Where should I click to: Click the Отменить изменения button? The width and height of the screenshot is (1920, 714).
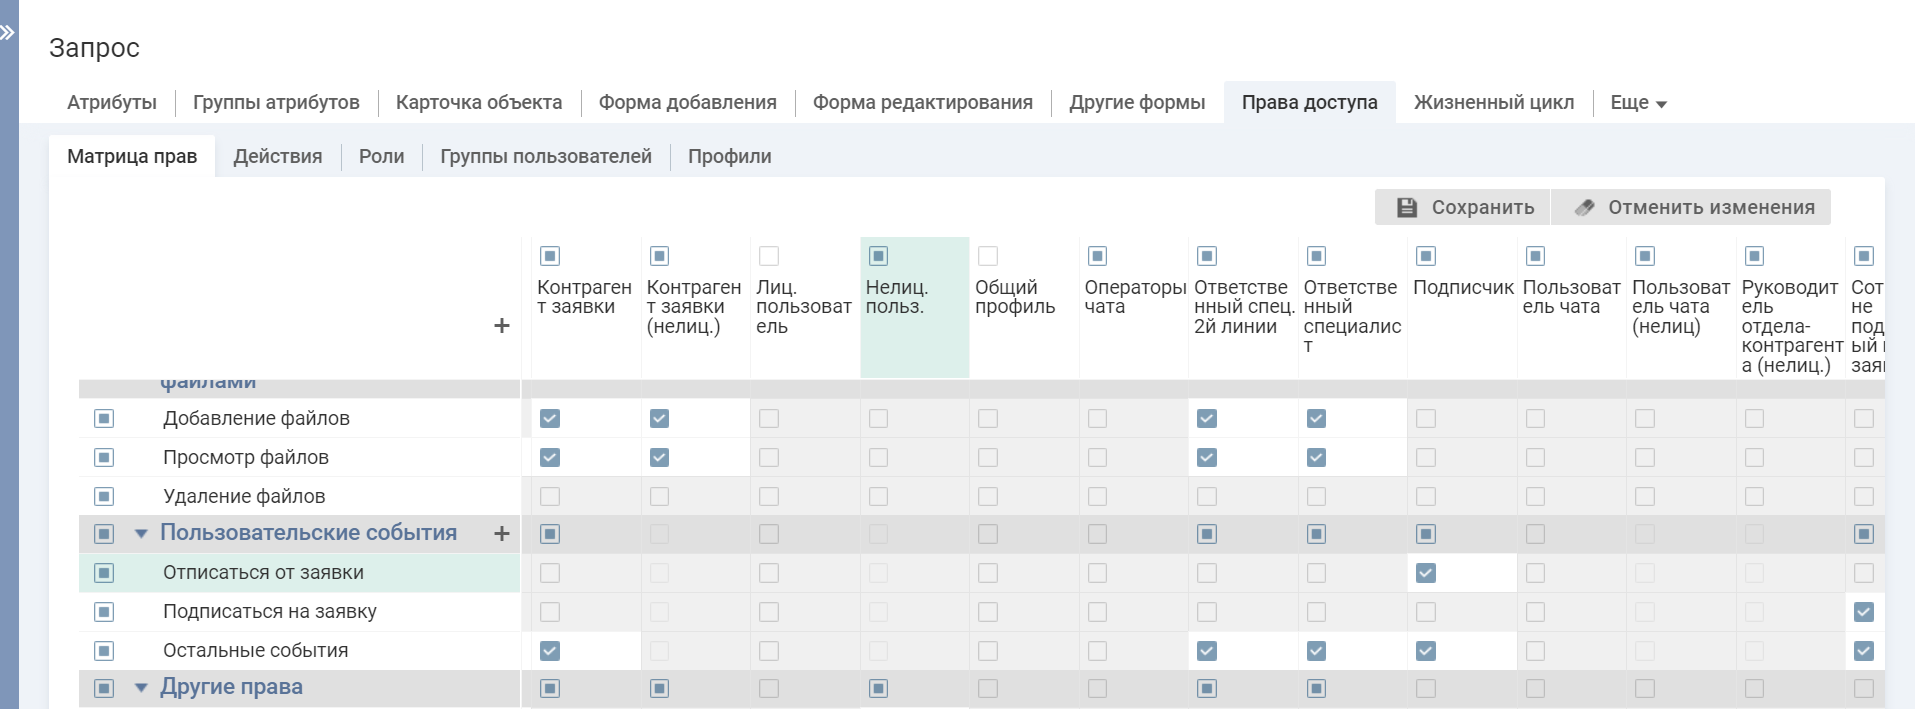pyautogui.click(x=1691, y=208)
